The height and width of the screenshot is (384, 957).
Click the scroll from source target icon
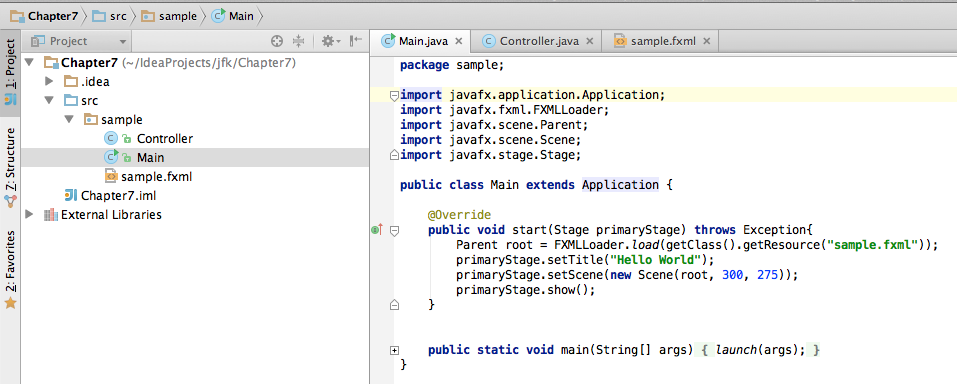coord(277,41)
